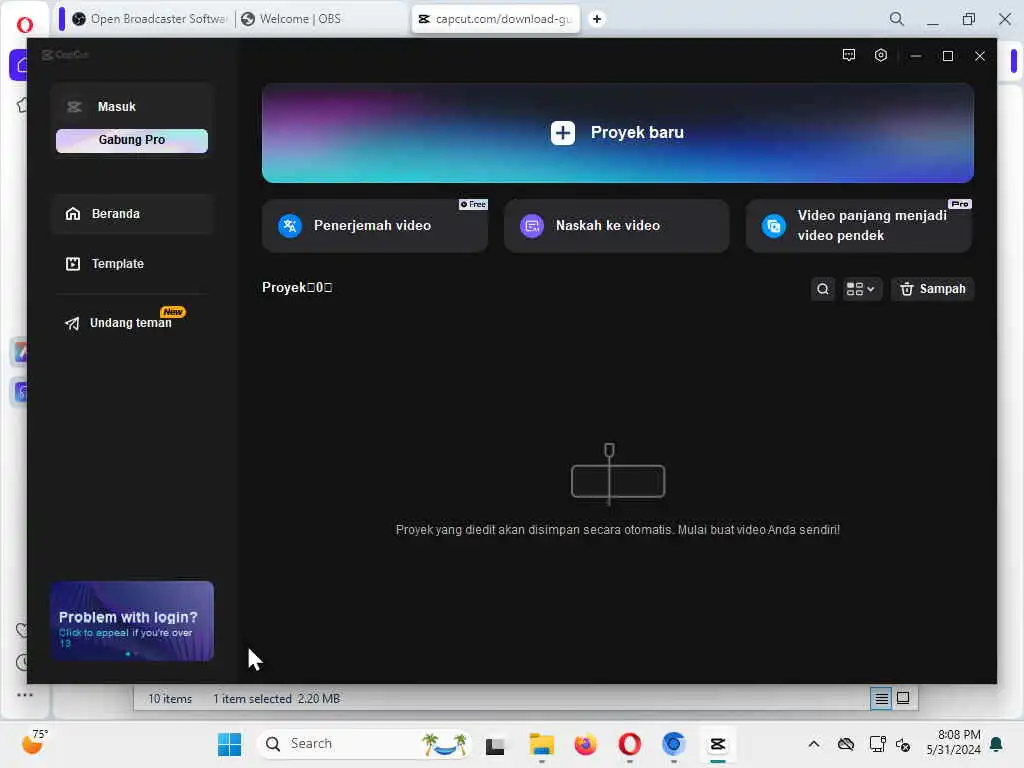The image size is (1024, 768).
Task: Click the taskbar clock 8:08 PM
Action: click(x=953, y=743)
